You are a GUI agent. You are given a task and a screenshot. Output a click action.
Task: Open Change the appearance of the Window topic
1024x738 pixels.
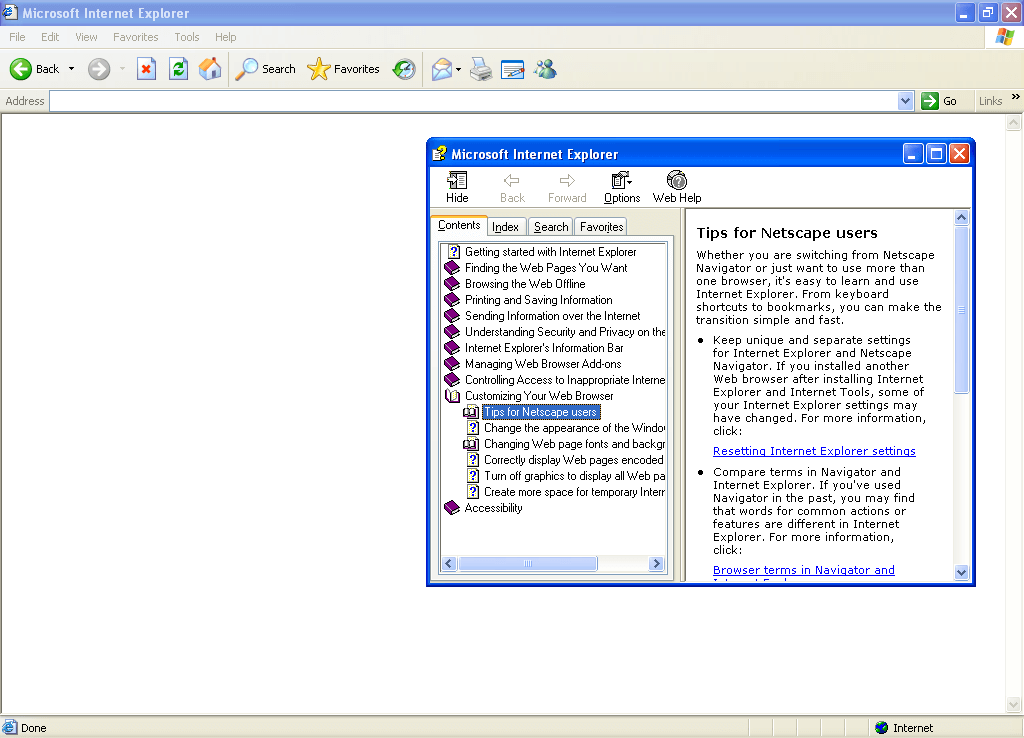point(574,428)
